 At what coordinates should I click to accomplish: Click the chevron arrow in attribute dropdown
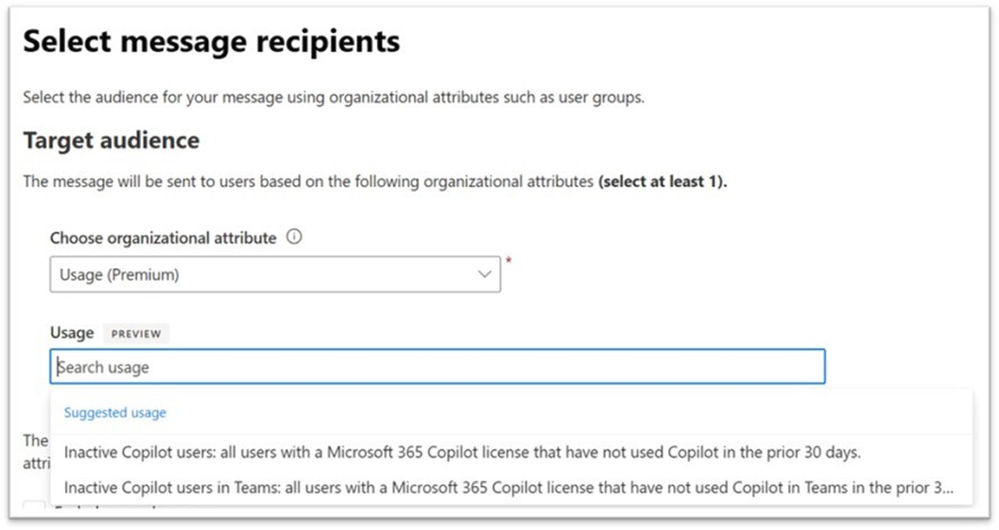pyautogui.click(x=485, y=275)
